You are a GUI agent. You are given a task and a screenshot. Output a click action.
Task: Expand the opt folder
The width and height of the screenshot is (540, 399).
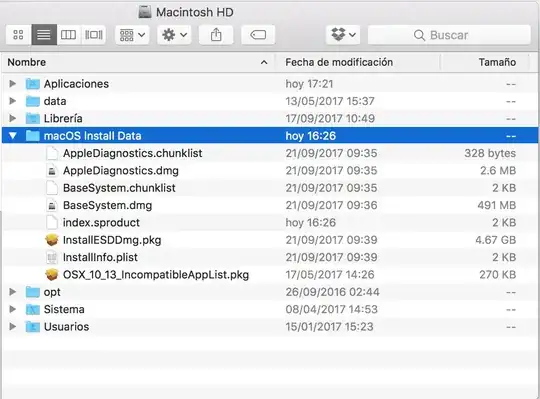pos(13,292)
